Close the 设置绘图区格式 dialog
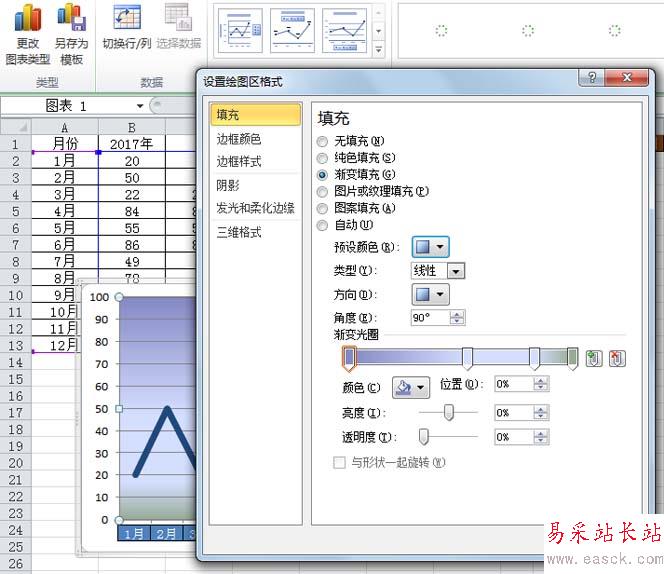Viewport: 664px width, 574px height. [x=627, y=78]
